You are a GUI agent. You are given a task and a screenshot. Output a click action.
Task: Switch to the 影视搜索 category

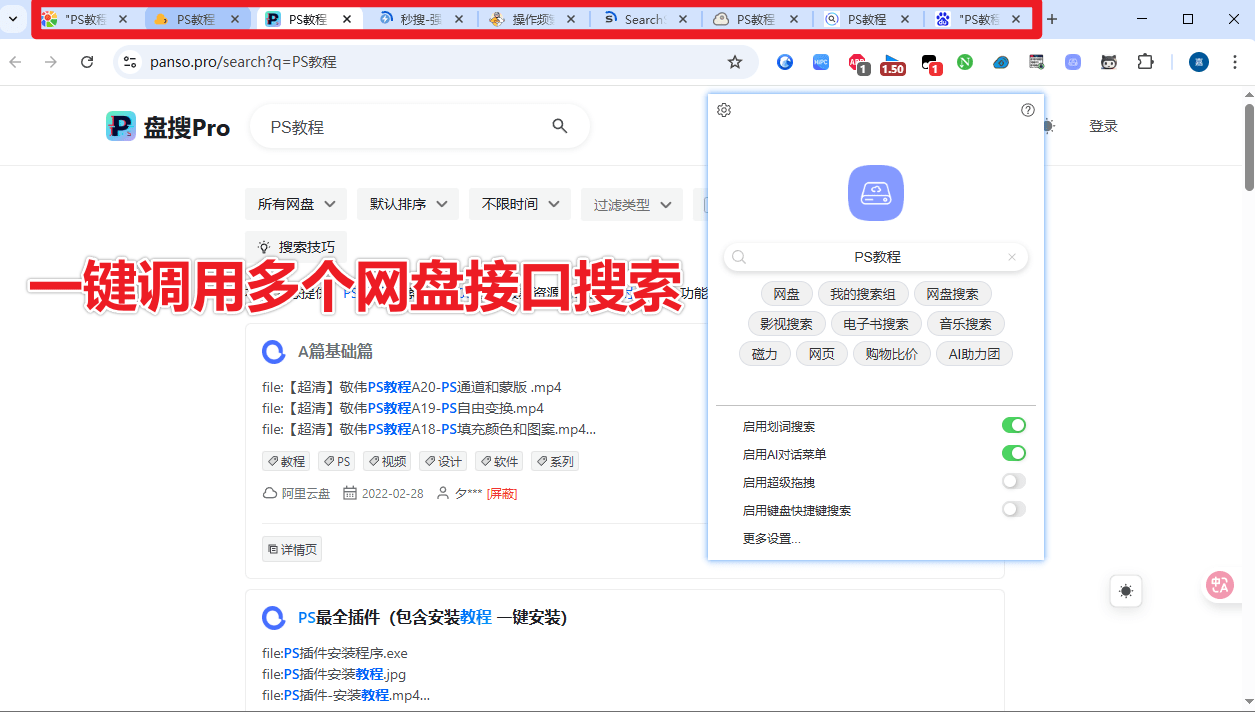pos(786,323)
